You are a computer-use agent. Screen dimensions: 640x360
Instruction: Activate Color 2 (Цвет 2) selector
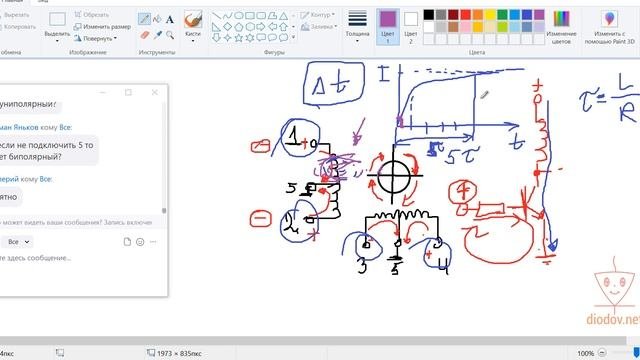pyautogui.click(x=411, y=27)
